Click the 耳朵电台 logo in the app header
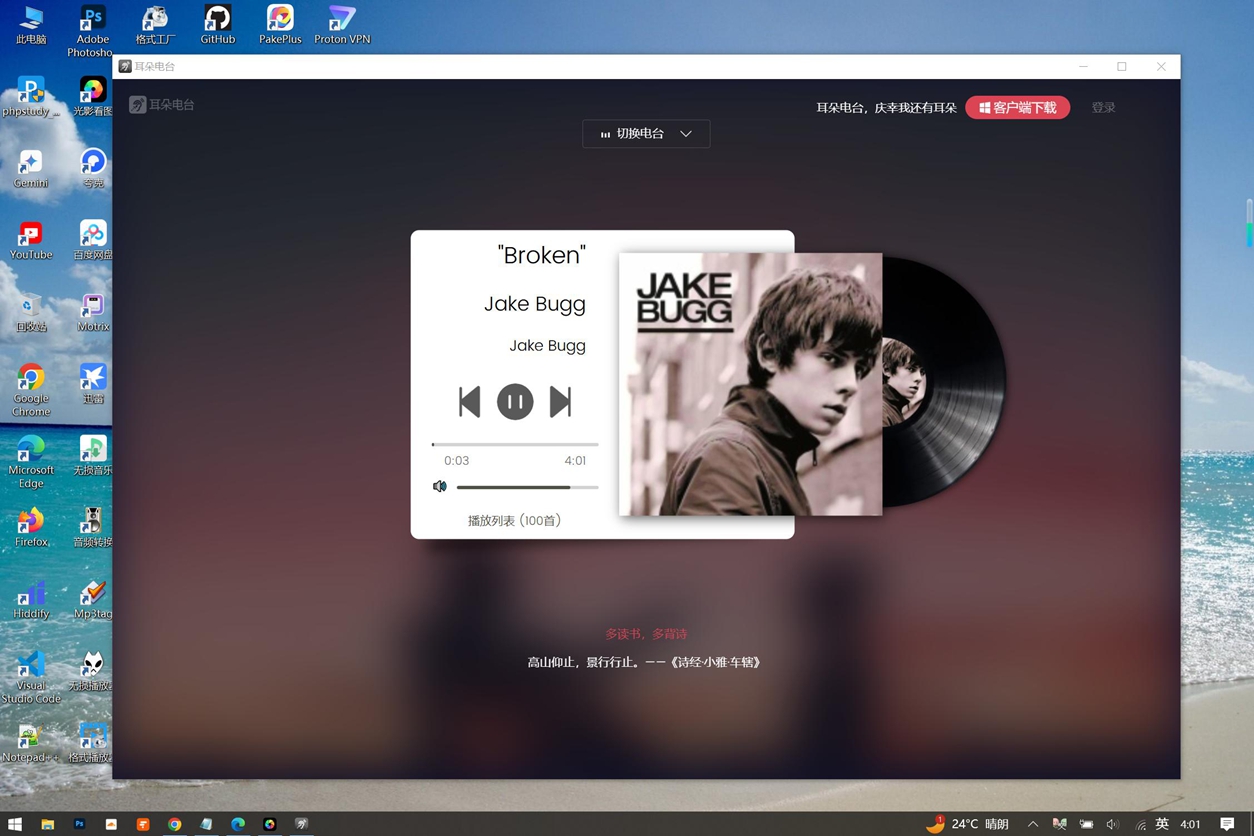The width and height of the screenshot is (1254, 836). click(x=162, y=104)
